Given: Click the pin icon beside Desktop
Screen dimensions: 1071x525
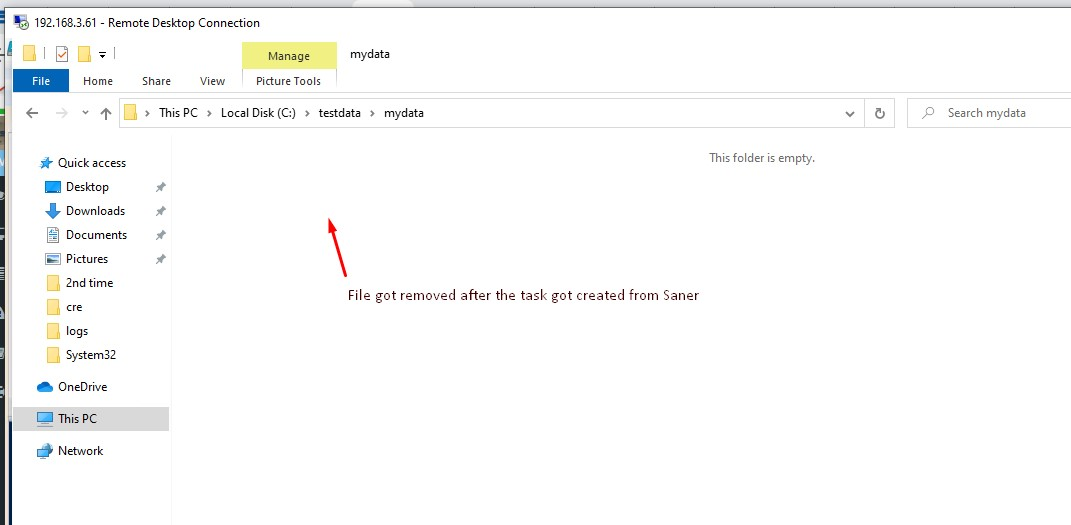Looking at the screenshot, I should 161,187.
